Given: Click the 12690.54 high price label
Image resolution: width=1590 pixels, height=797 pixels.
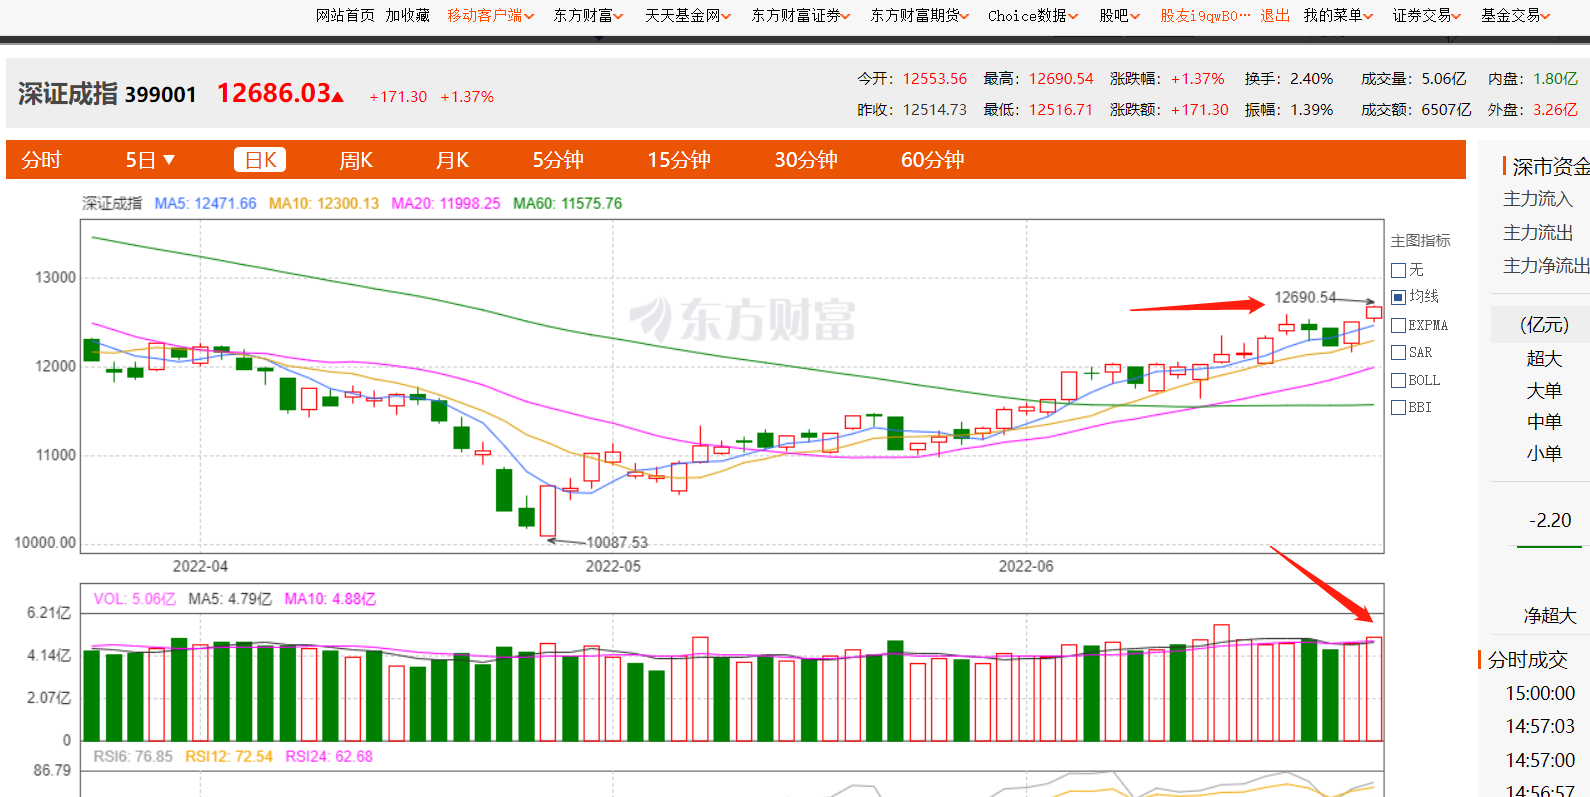Looking at the screenshot, I should 1305,297.
